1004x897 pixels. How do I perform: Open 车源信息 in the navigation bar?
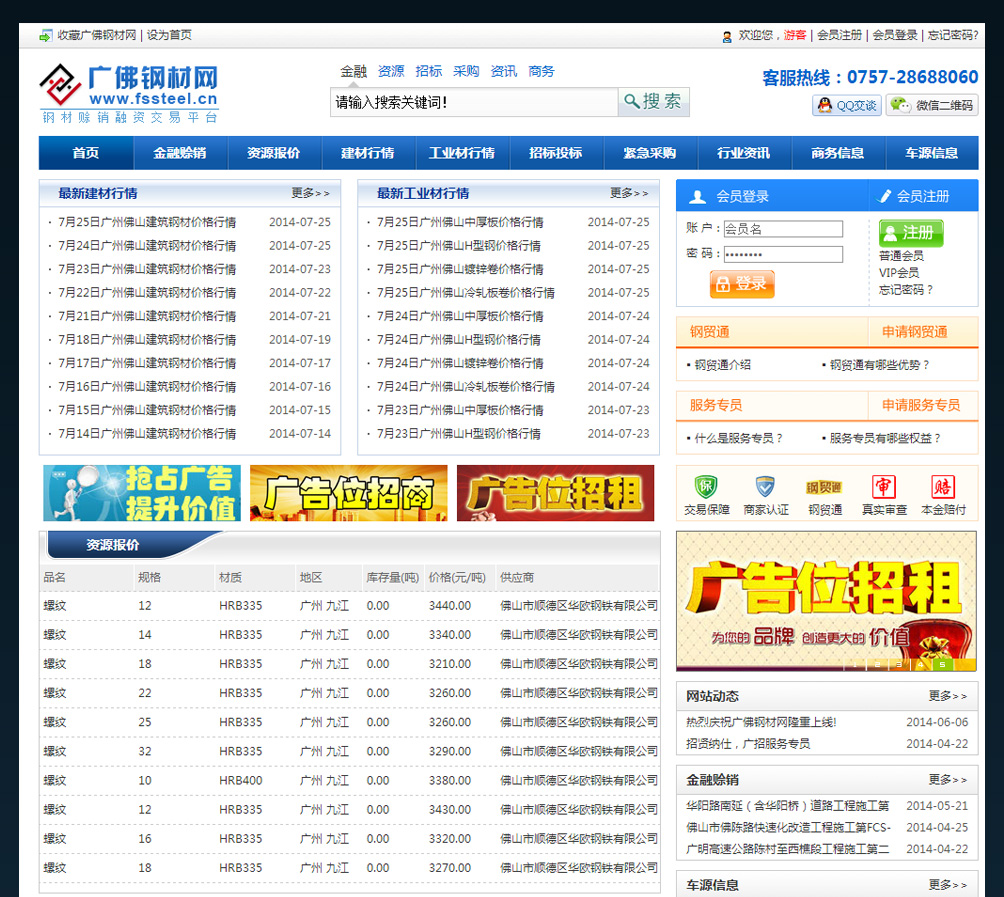point(932,153)
